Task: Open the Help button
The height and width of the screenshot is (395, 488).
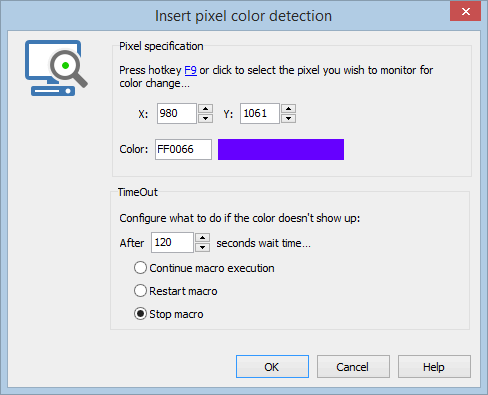Action: 434,367
